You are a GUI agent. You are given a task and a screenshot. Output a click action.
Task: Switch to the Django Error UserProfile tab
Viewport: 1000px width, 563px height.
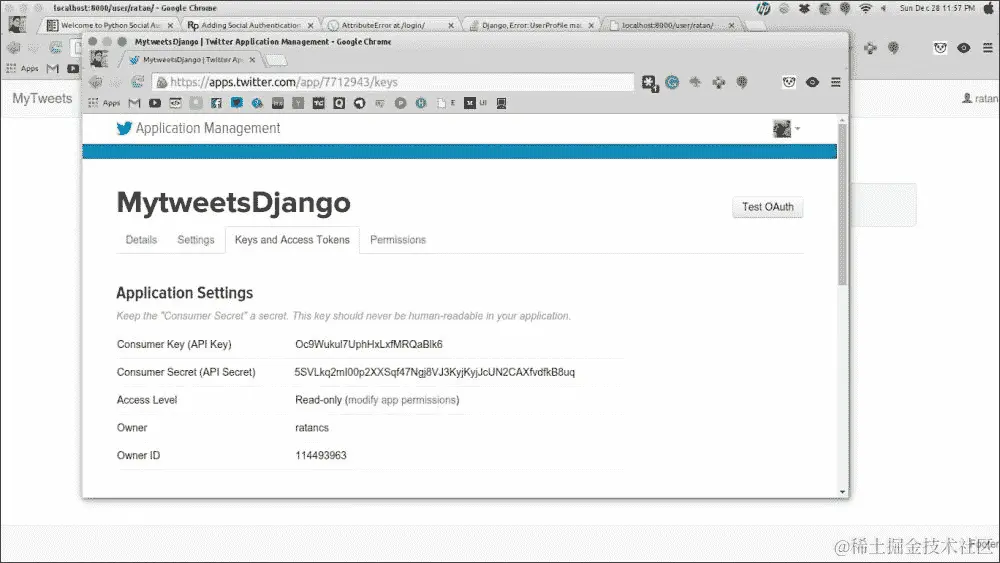[x=531, y=26]
